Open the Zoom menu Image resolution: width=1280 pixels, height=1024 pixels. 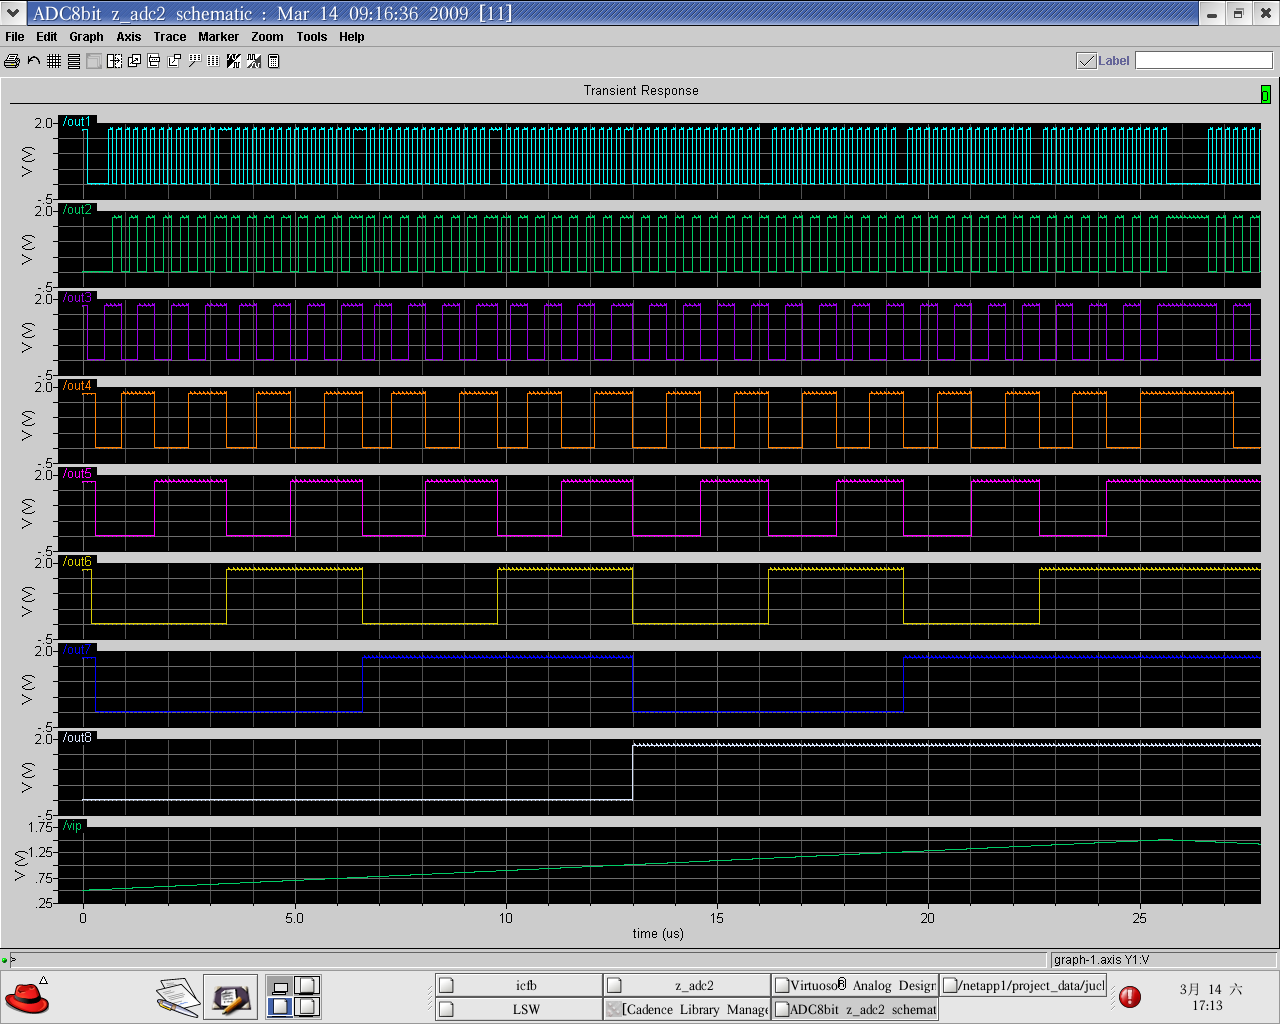click(267, 37)
